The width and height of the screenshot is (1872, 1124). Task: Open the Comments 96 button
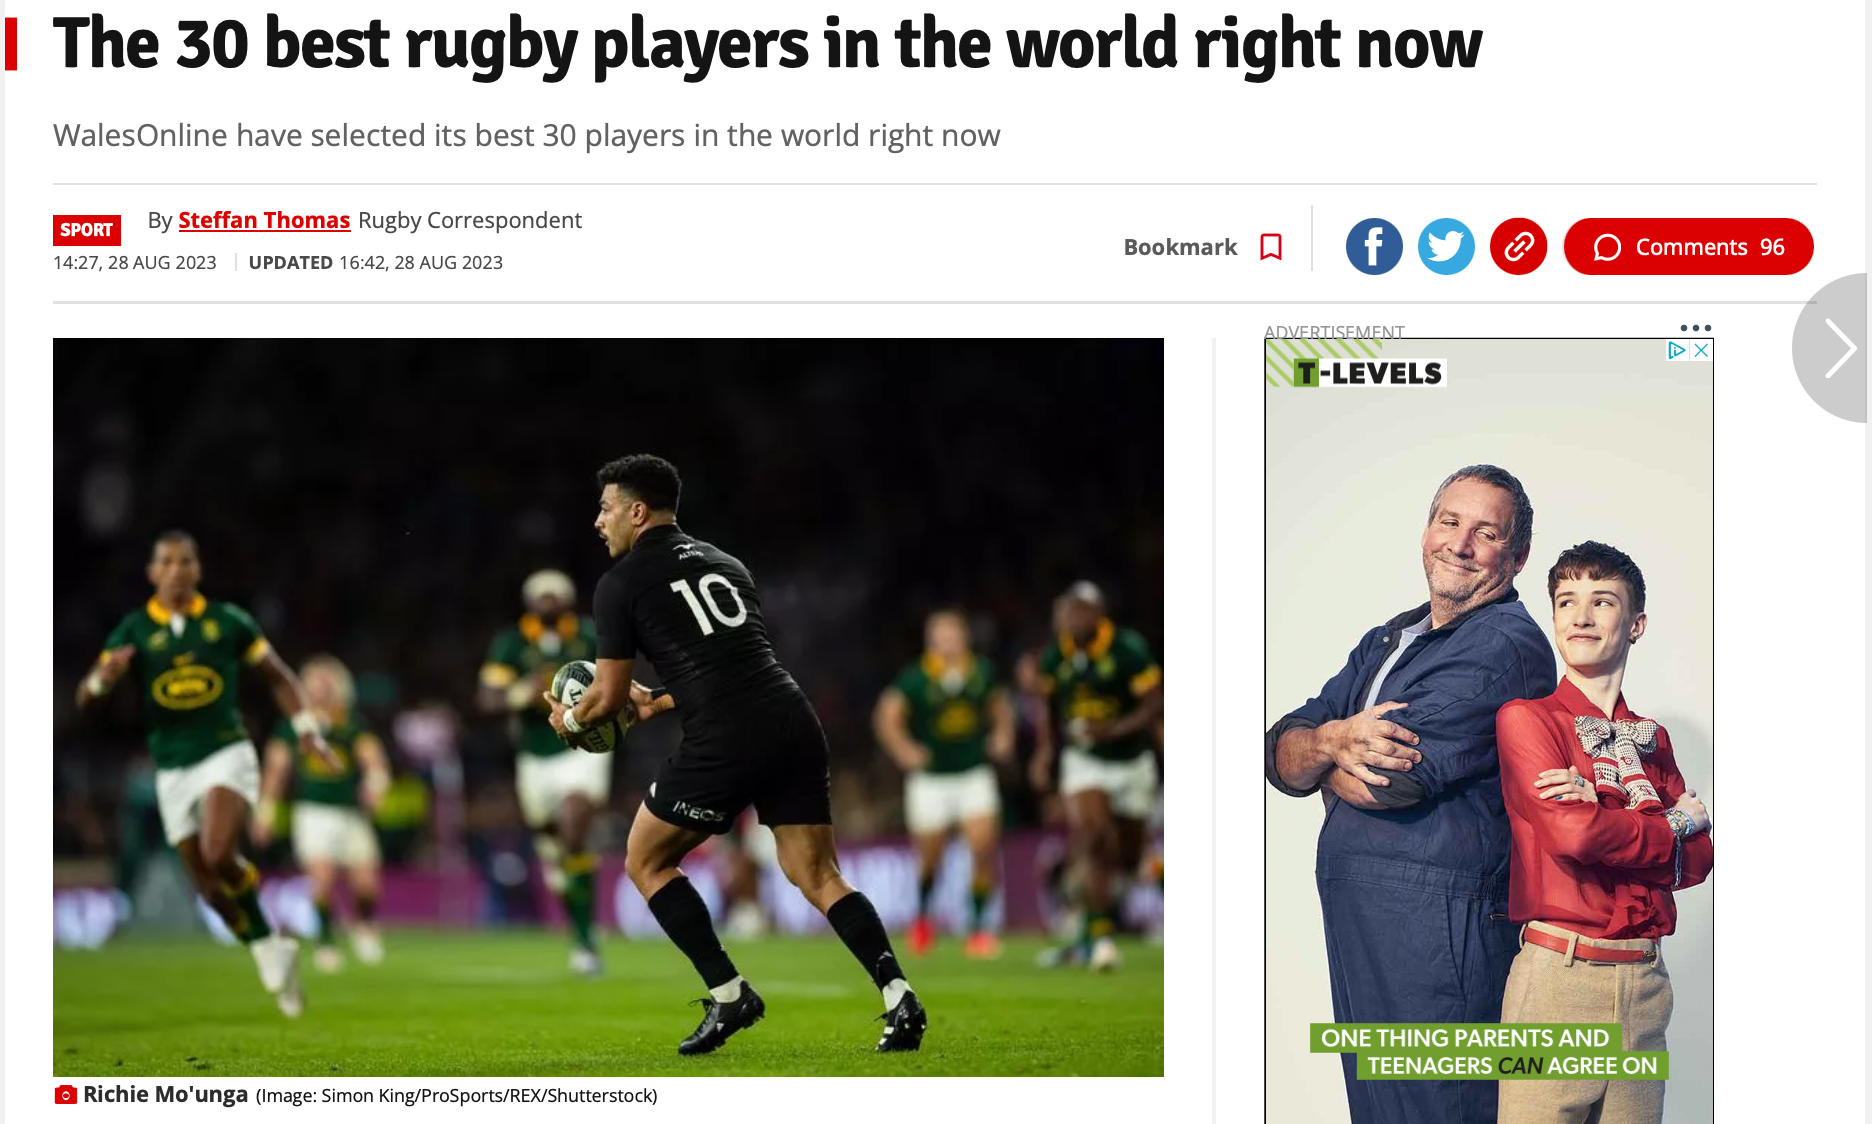(1688, 246)
